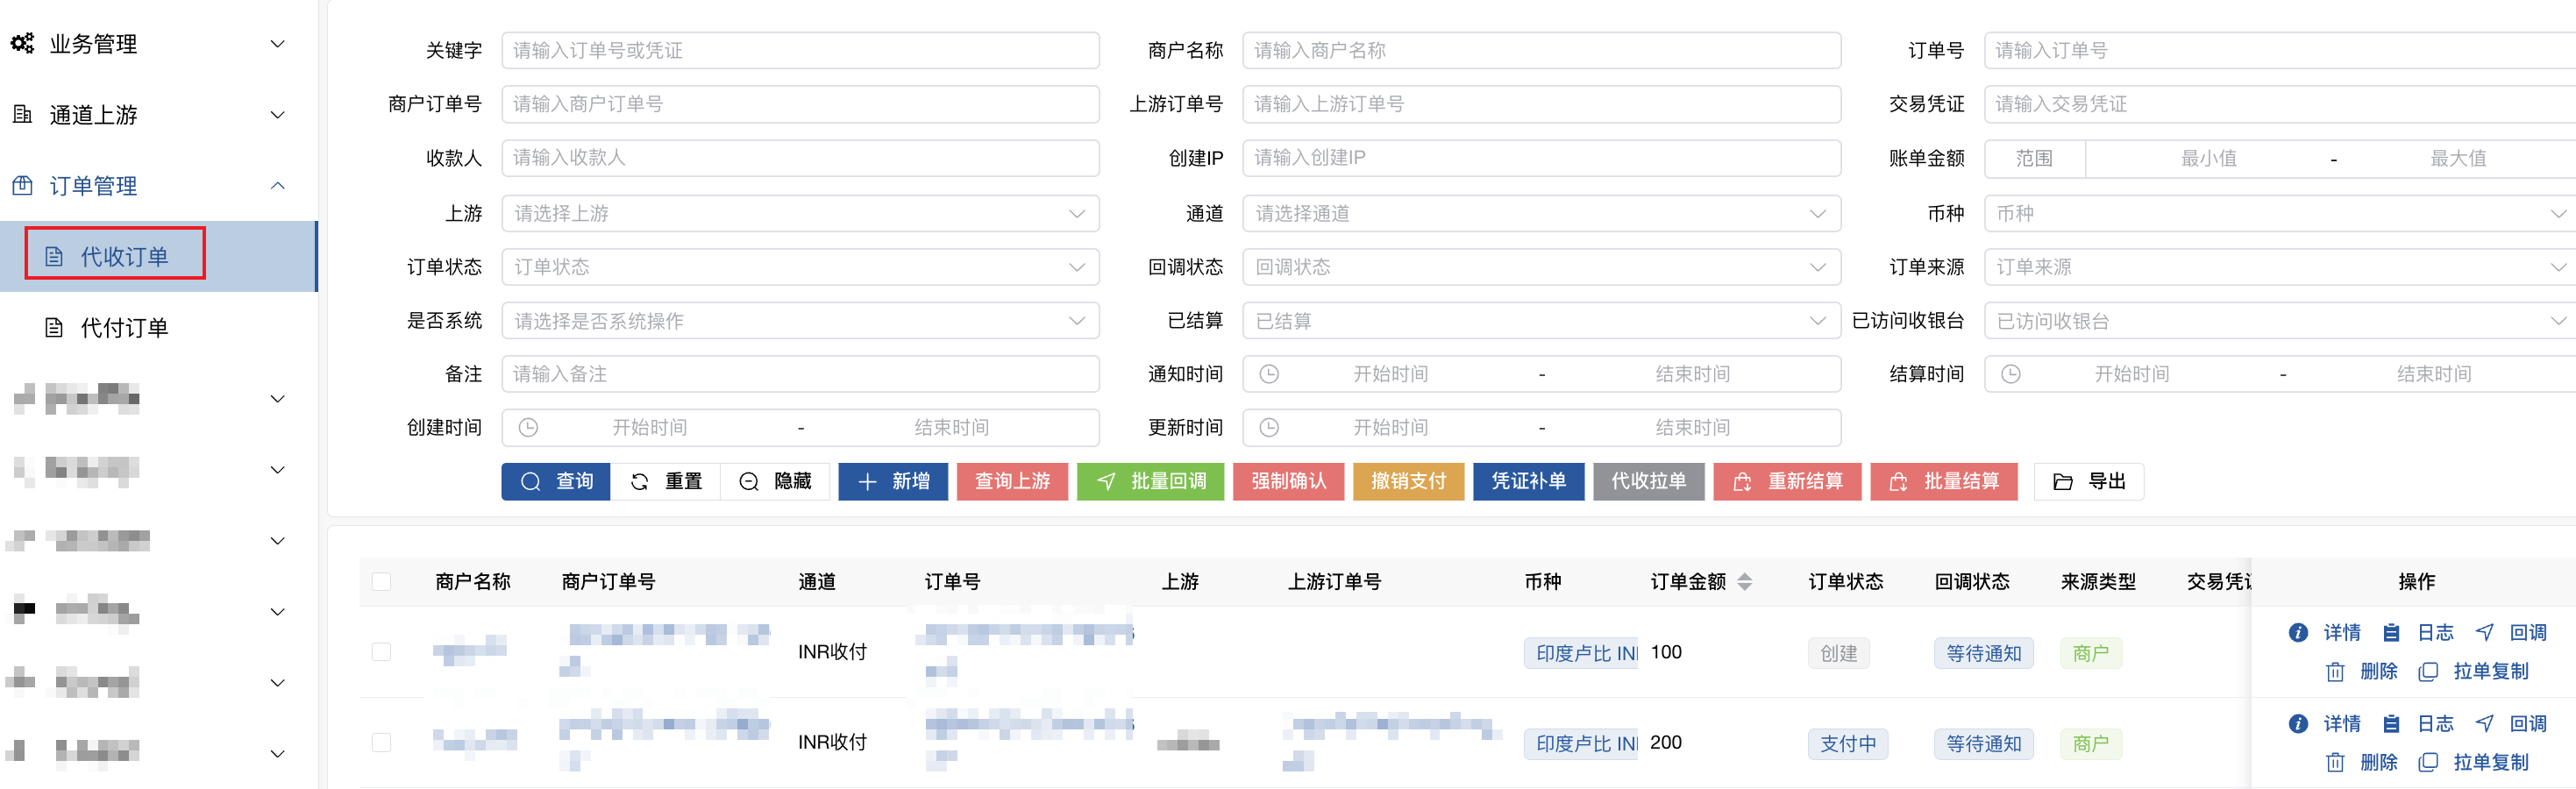Click the green 批量回调 button
2576x789 pixels.
pyautogui.click(x=1150, y=482)
